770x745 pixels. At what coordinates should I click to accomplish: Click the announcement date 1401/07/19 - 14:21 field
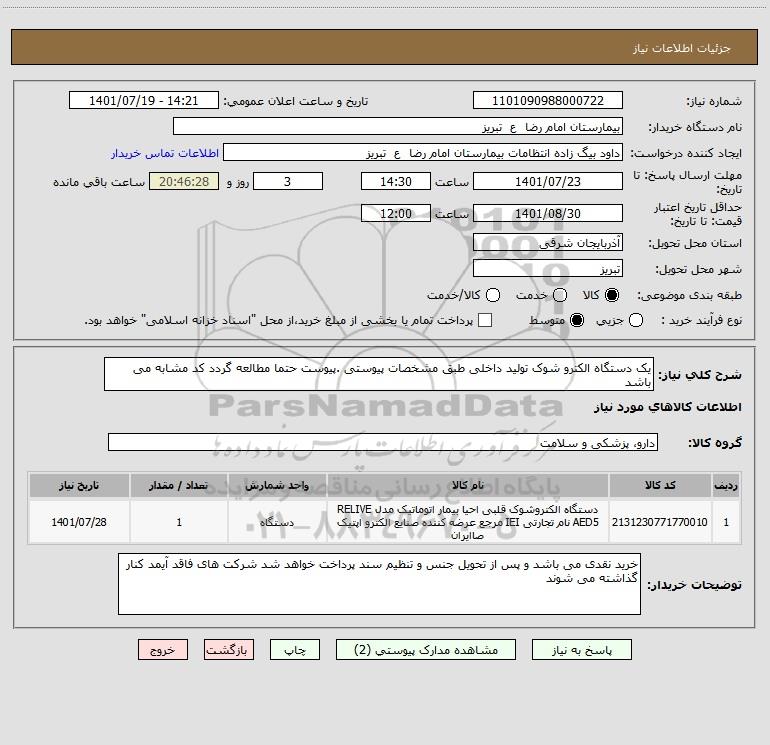click(144, 101)
